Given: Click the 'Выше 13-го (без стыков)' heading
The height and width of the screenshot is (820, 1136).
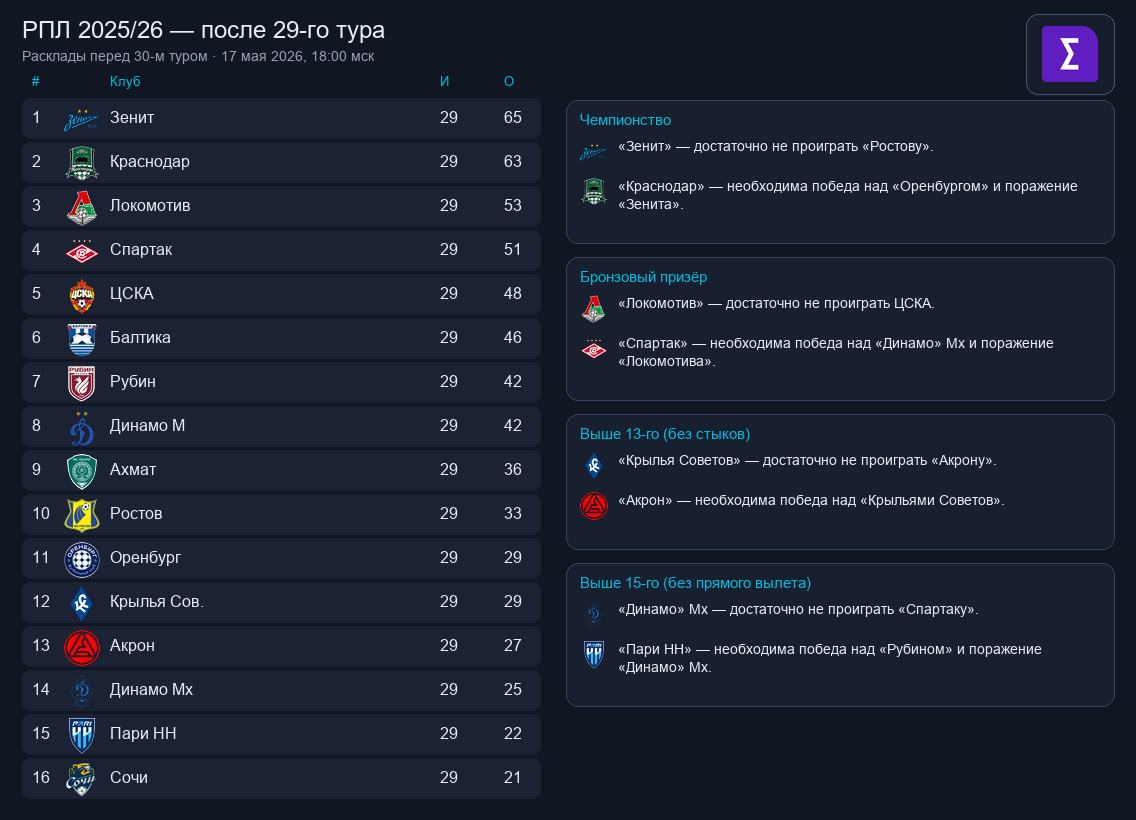Looking at the screenshot, I should coord(664,435).
